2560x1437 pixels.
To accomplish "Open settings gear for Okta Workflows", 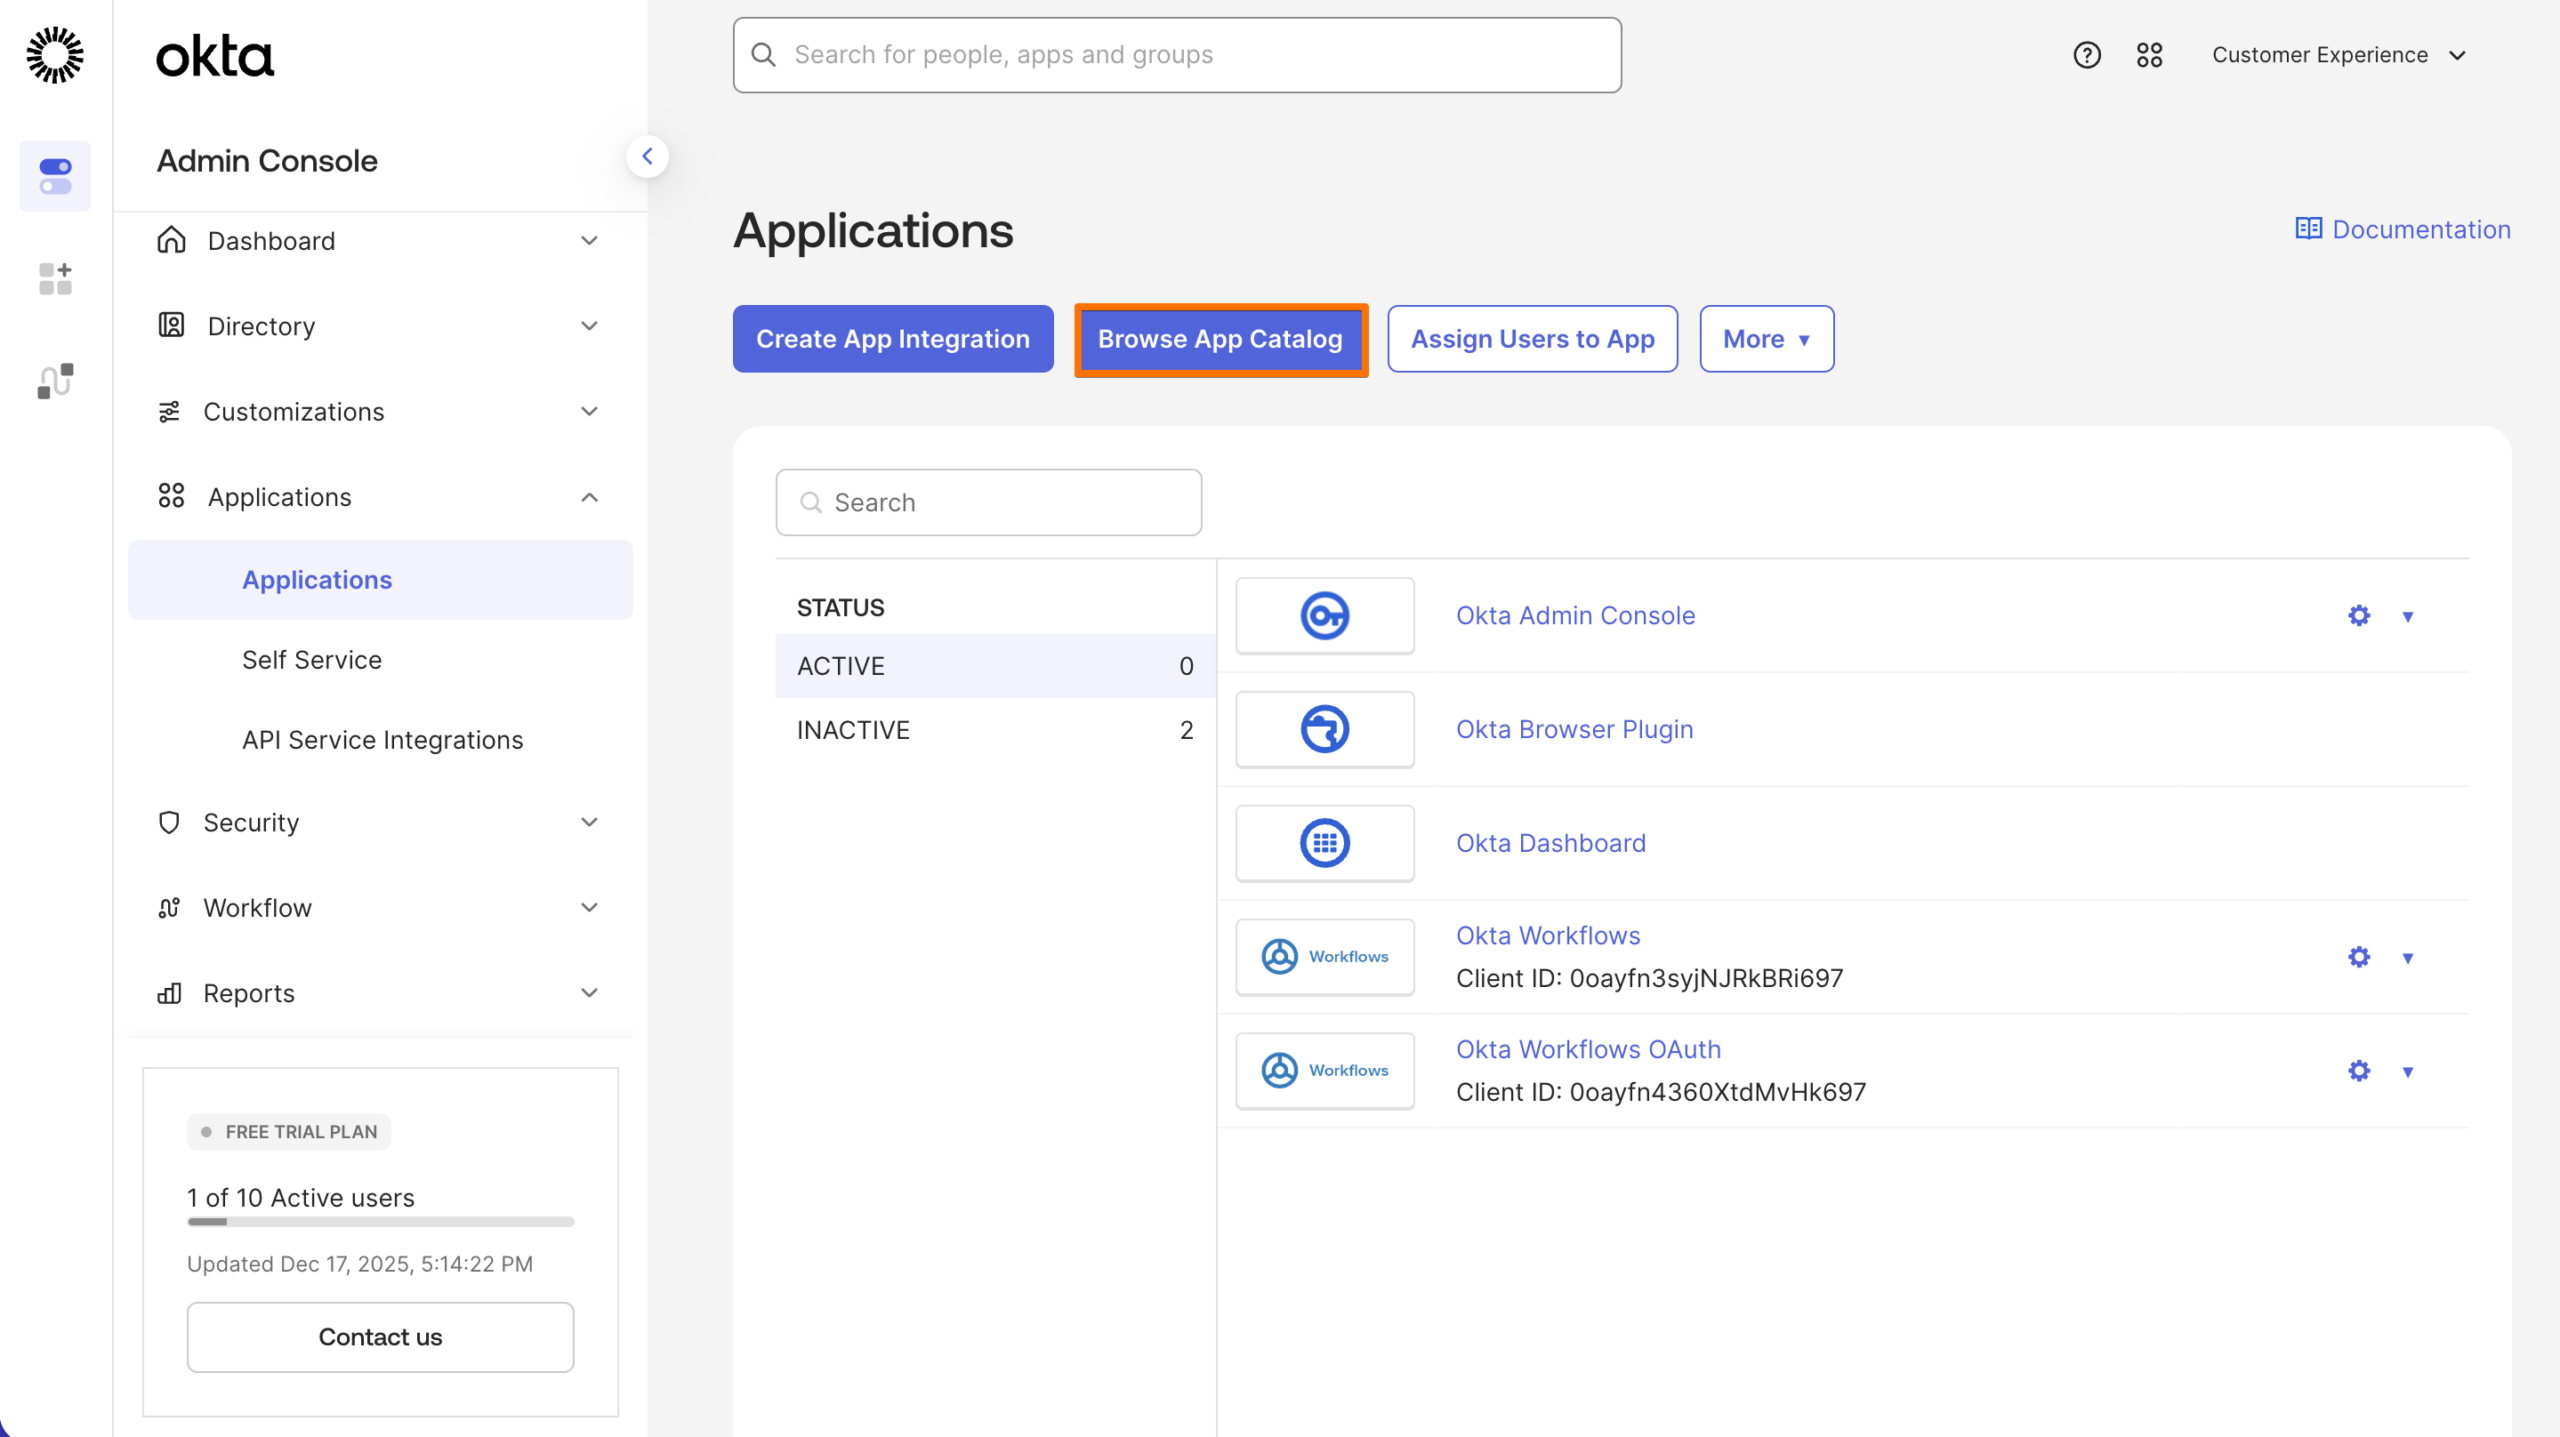I will pos(2358,956).
